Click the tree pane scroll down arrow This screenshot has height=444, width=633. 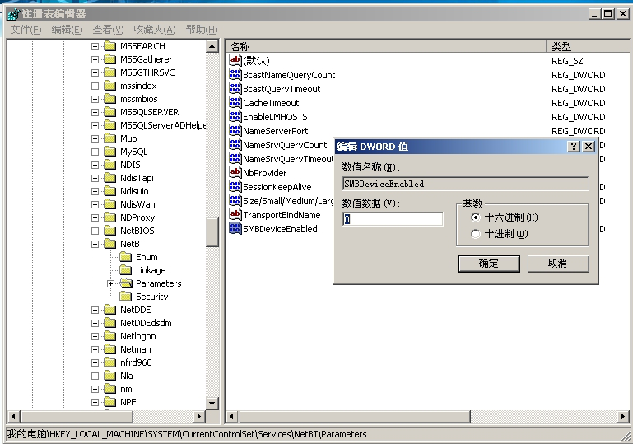coord(212,402)
